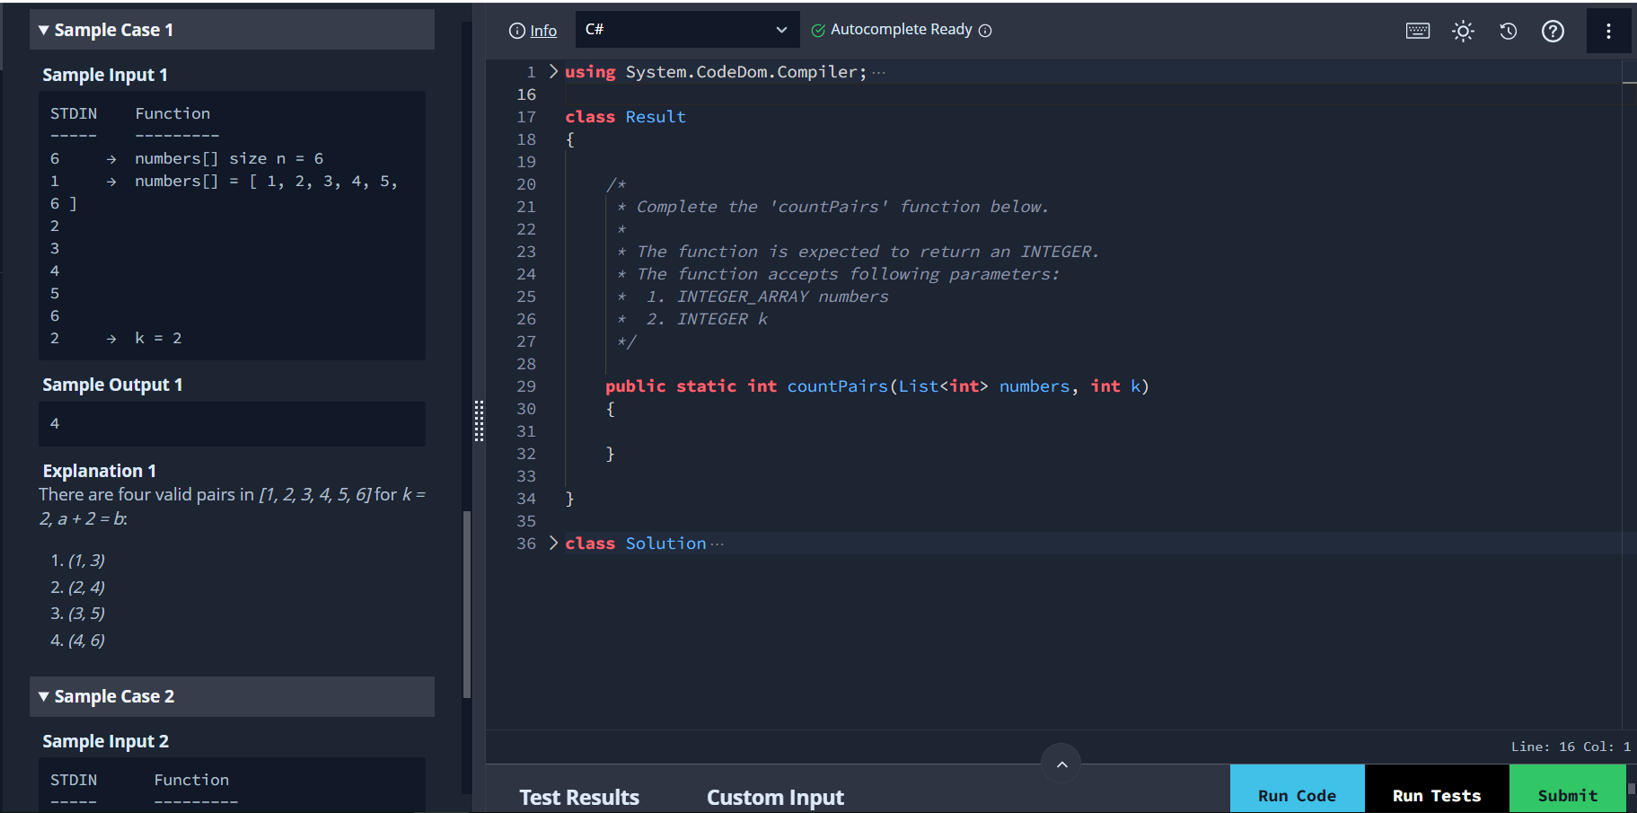The image size is (1637, 813).
Task: Click line number 29 in the gutter
Action: [x=526, y=386]
